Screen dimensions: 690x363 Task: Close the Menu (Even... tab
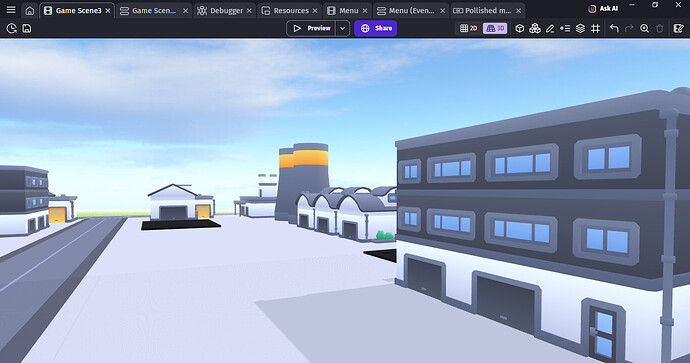click(443, 11)
